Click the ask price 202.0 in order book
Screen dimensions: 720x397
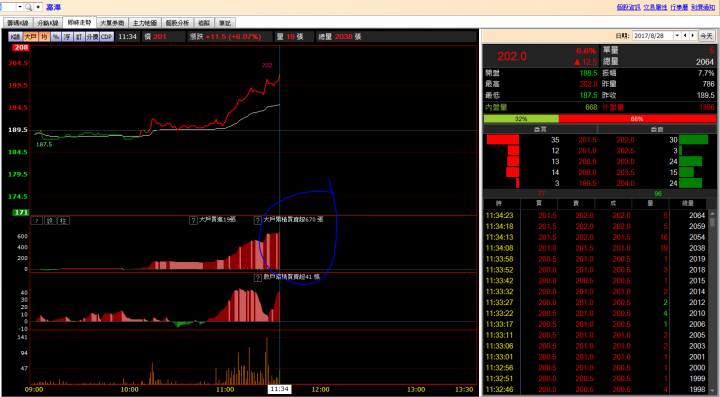[x=625, y=140]
